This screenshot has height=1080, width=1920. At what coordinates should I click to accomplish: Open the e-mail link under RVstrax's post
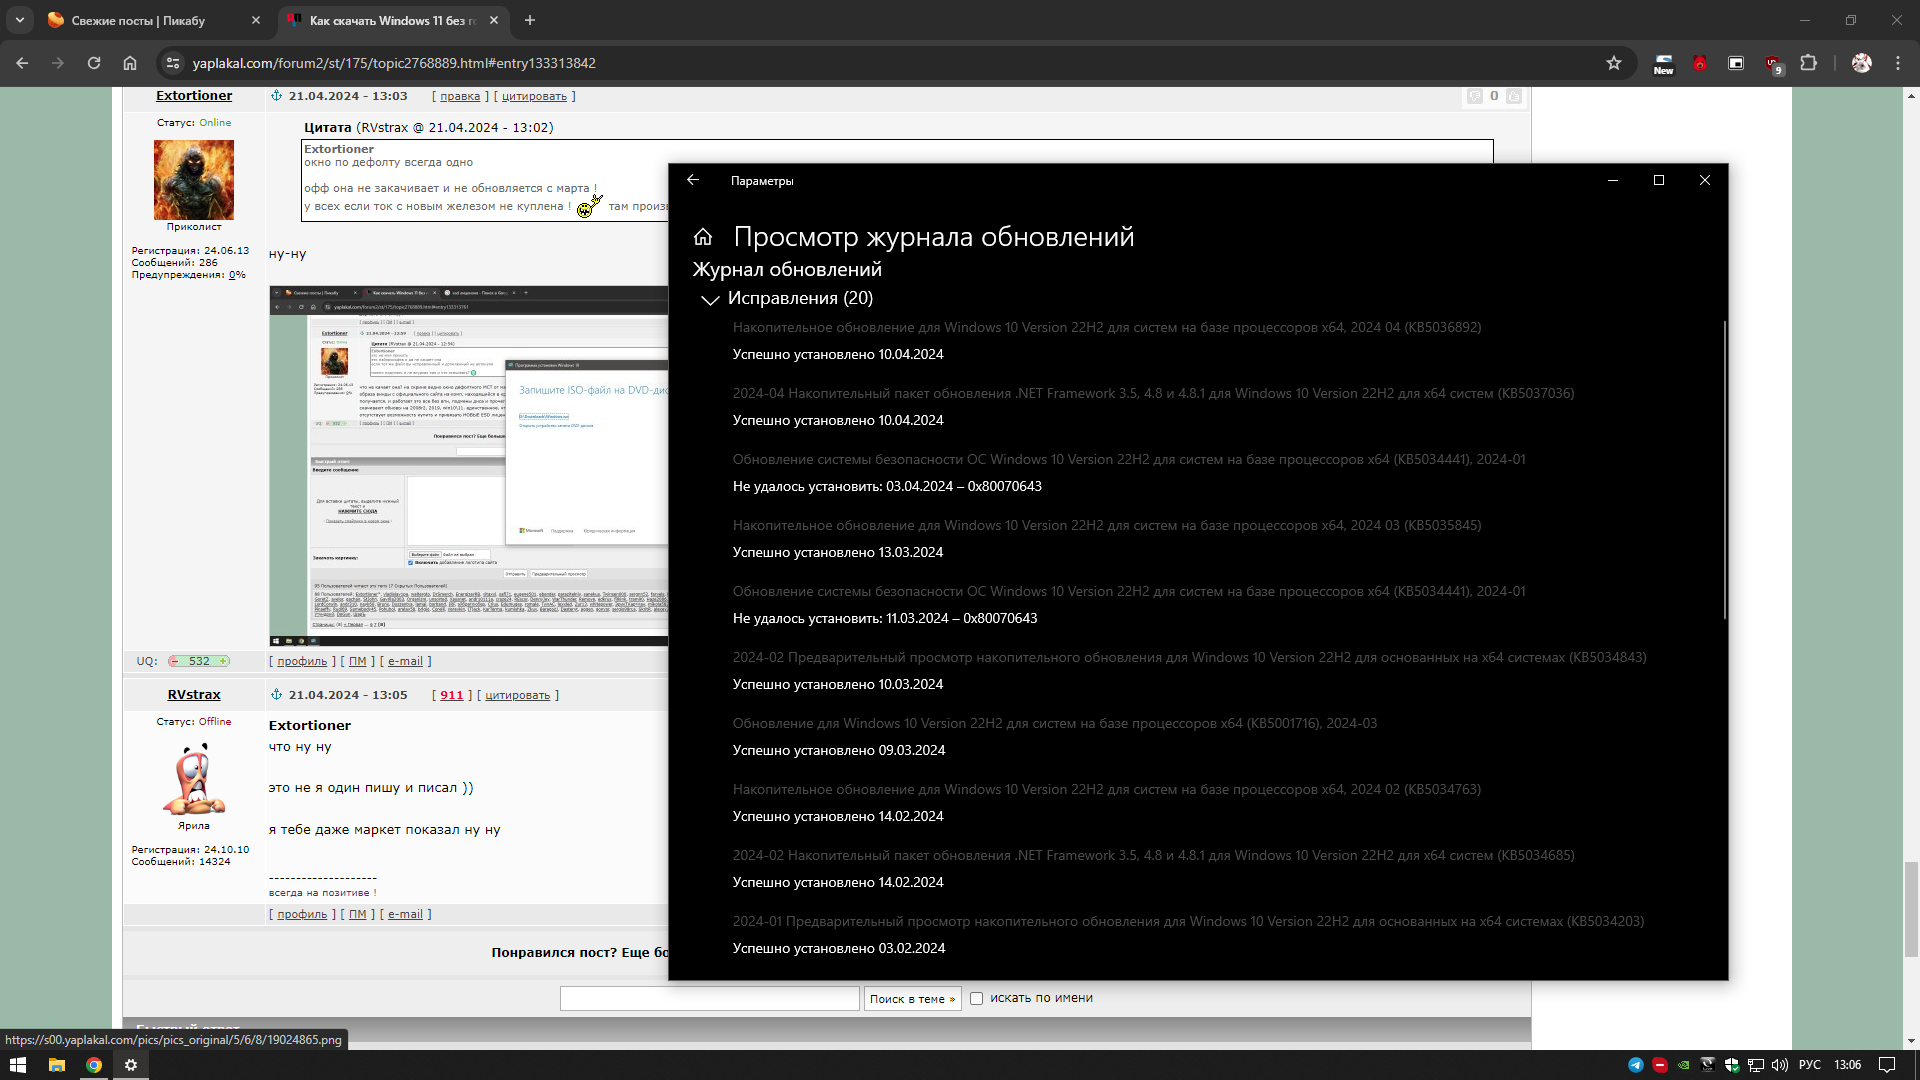[x=405, y=915]
